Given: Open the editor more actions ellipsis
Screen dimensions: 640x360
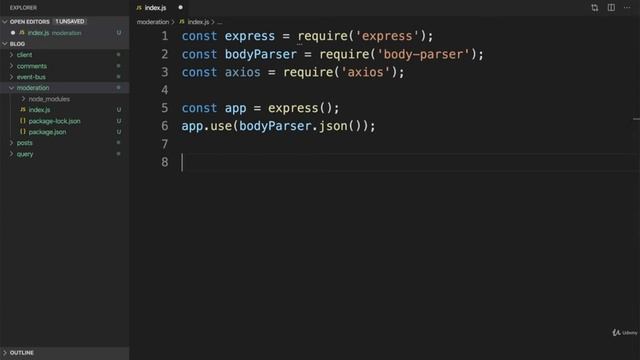Looking at the screenshot, I should pyautogui.click(x=627, y=8).
